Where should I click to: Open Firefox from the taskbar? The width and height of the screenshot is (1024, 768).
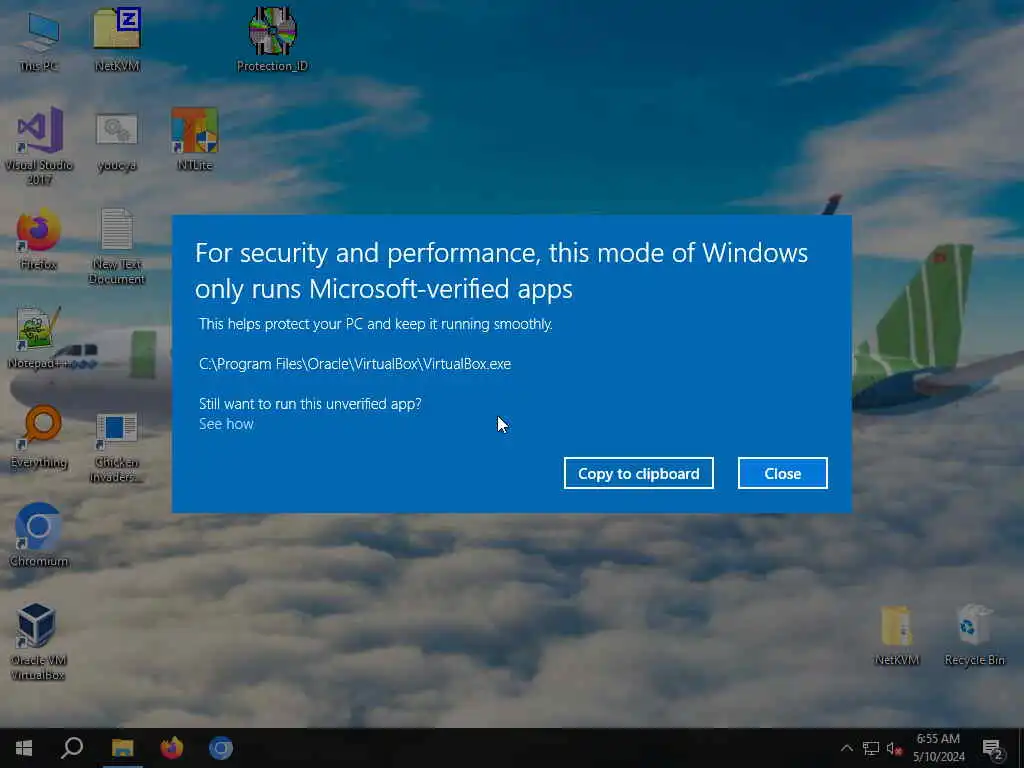coord(172,748)
